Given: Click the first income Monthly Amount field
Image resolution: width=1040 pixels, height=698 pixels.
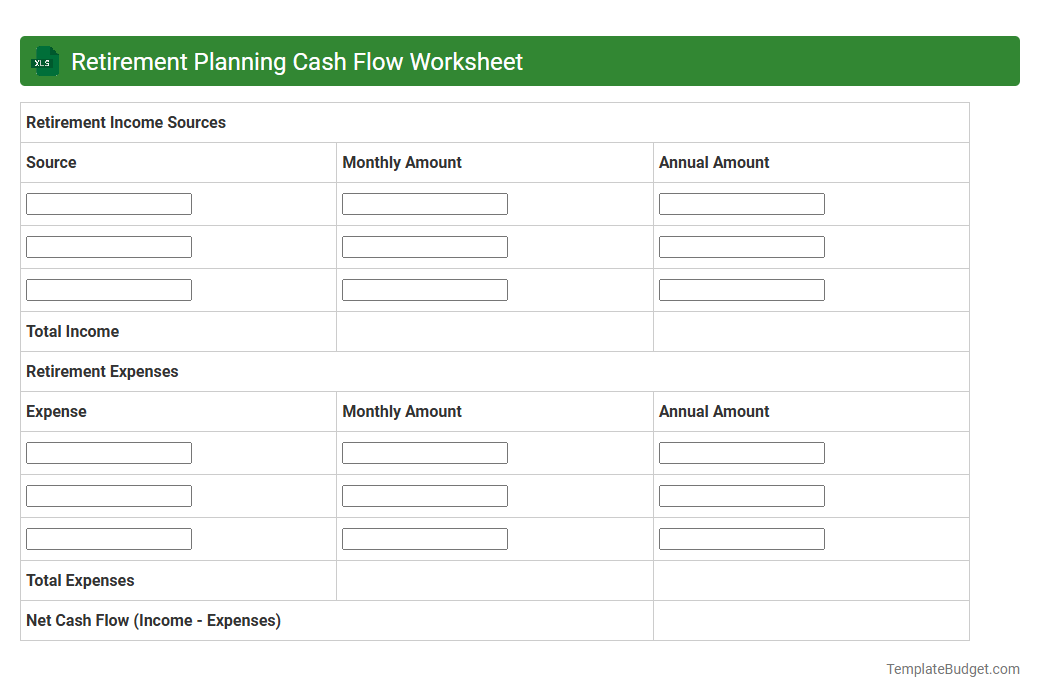Looking at the screenshot, I should coord(424,203).
